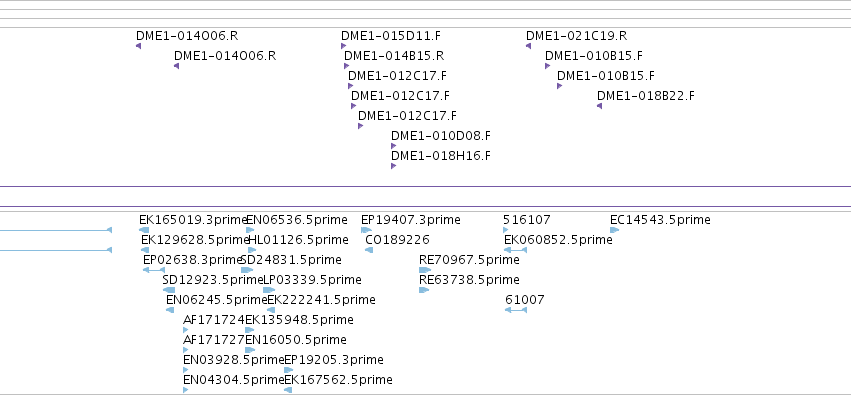This screenshot has height=395, width=851.
Task: Click the arrow glyph under EK167562.5prime
Action: pos(288,390)
